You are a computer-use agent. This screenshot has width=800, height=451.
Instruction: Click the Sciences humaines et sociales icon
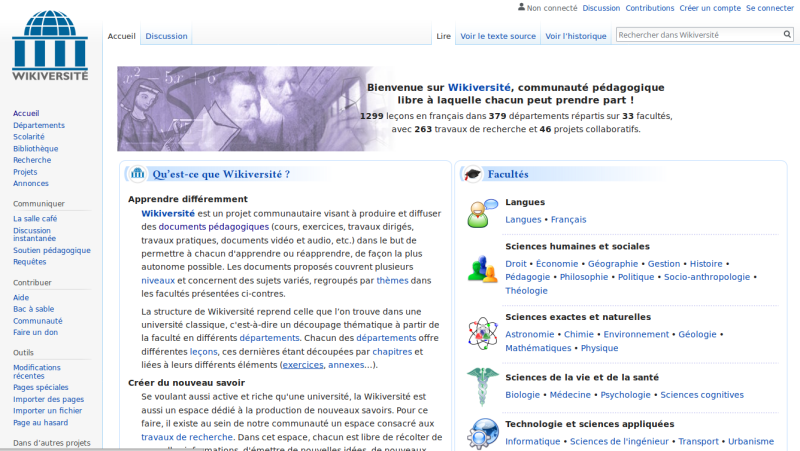[x=483, y=269]
